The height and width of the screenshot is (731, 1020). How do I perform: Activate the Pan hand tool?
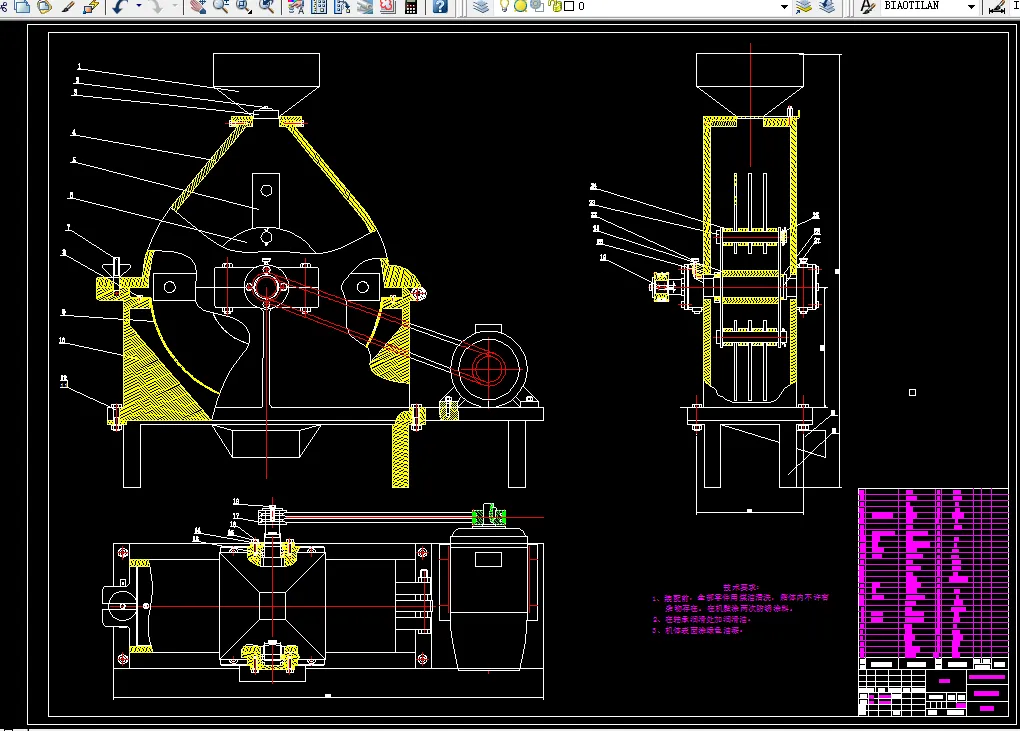pos(198,7)
